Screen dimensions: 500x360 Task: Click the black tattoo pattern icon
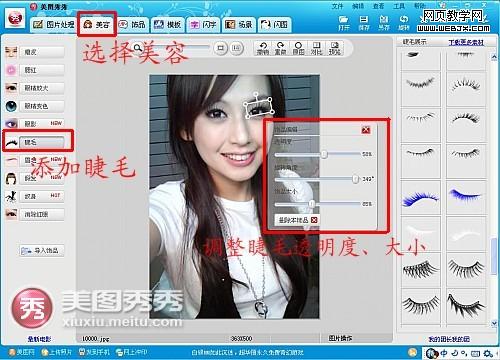[x=11, y=196]
